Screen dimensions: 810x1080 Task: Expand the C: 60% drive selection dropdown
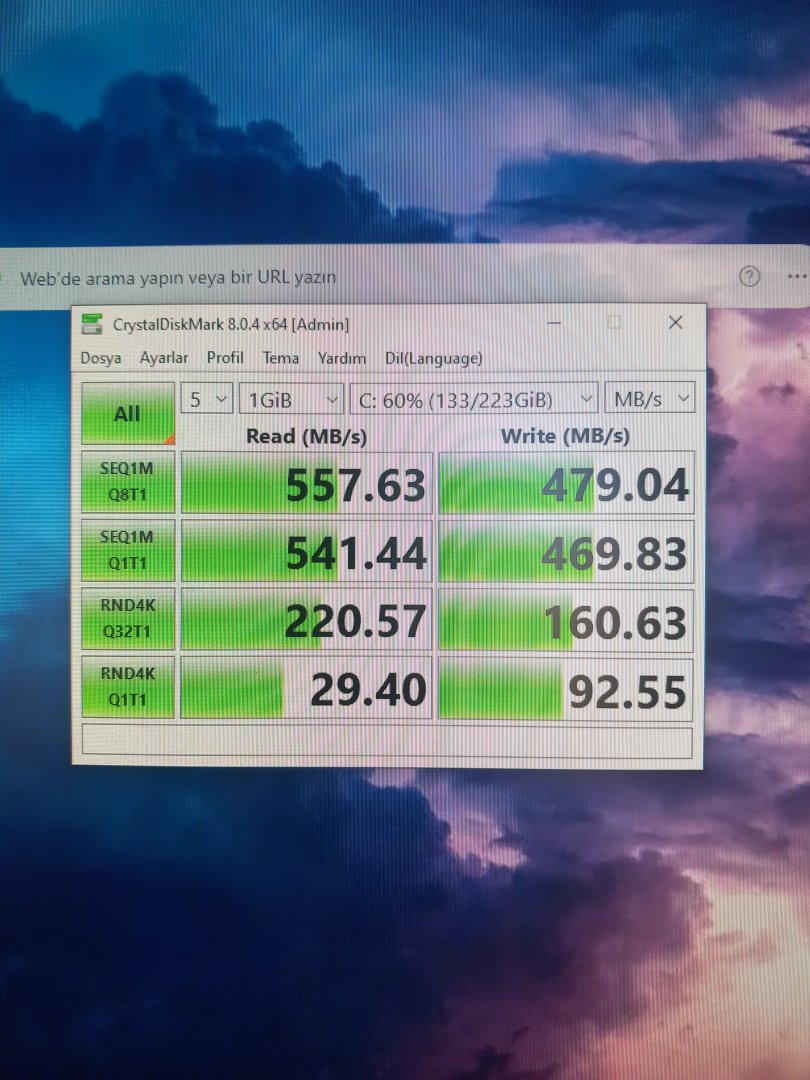pos(474,399)
